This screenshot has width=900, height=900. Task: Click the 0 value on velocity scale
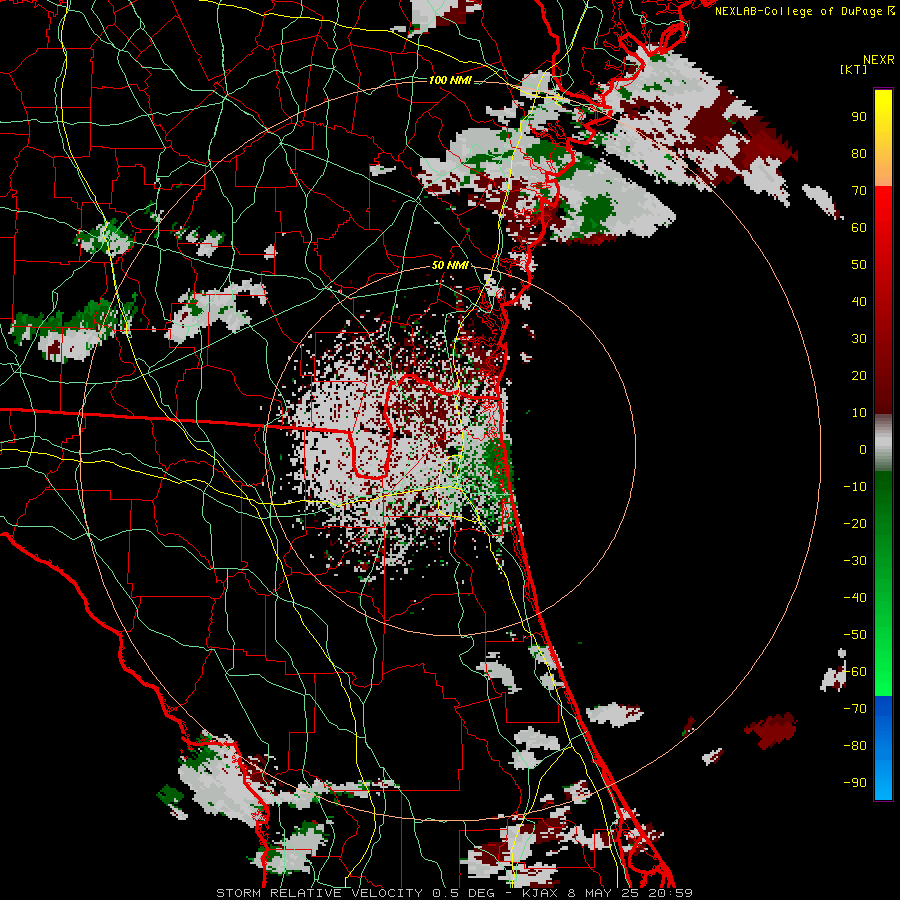pos(863,450)
